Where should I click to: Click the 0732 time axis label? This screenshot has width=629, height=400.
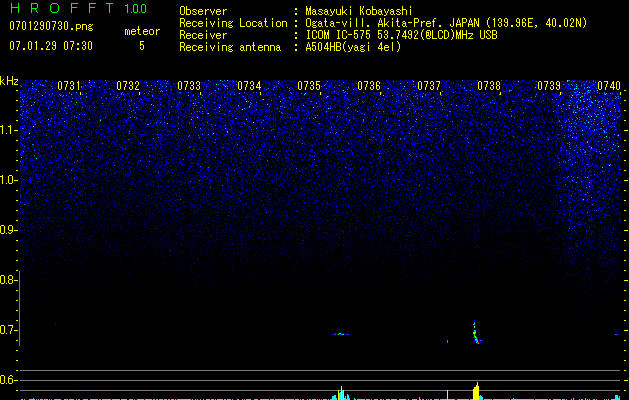point(128,86)
